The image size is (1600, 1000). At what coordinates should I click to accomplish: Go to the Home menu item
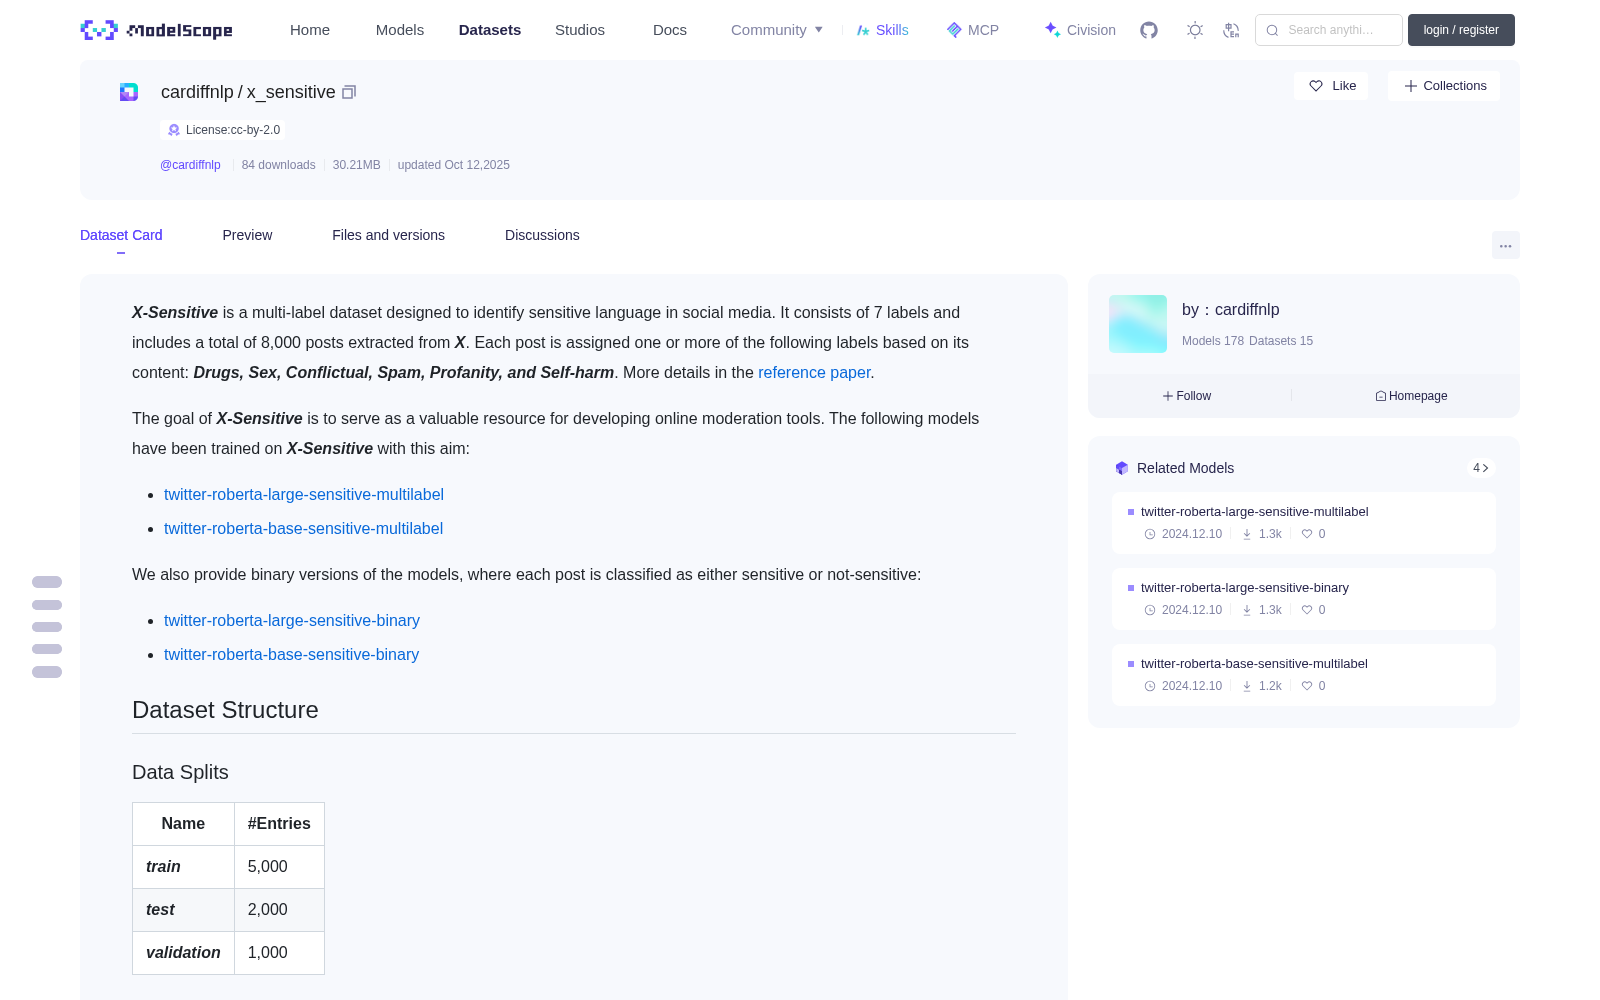(310, 30)
